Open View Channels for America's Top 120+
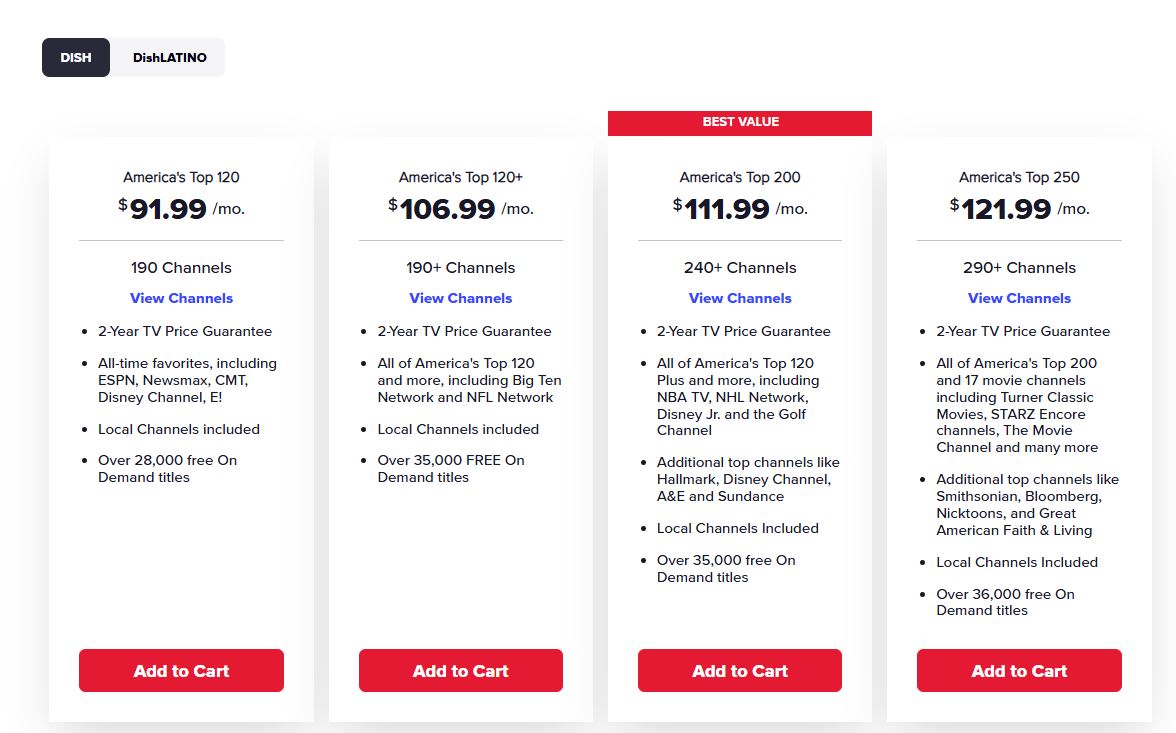Screen dimensions: 1176x733 [x=460, y=298]
